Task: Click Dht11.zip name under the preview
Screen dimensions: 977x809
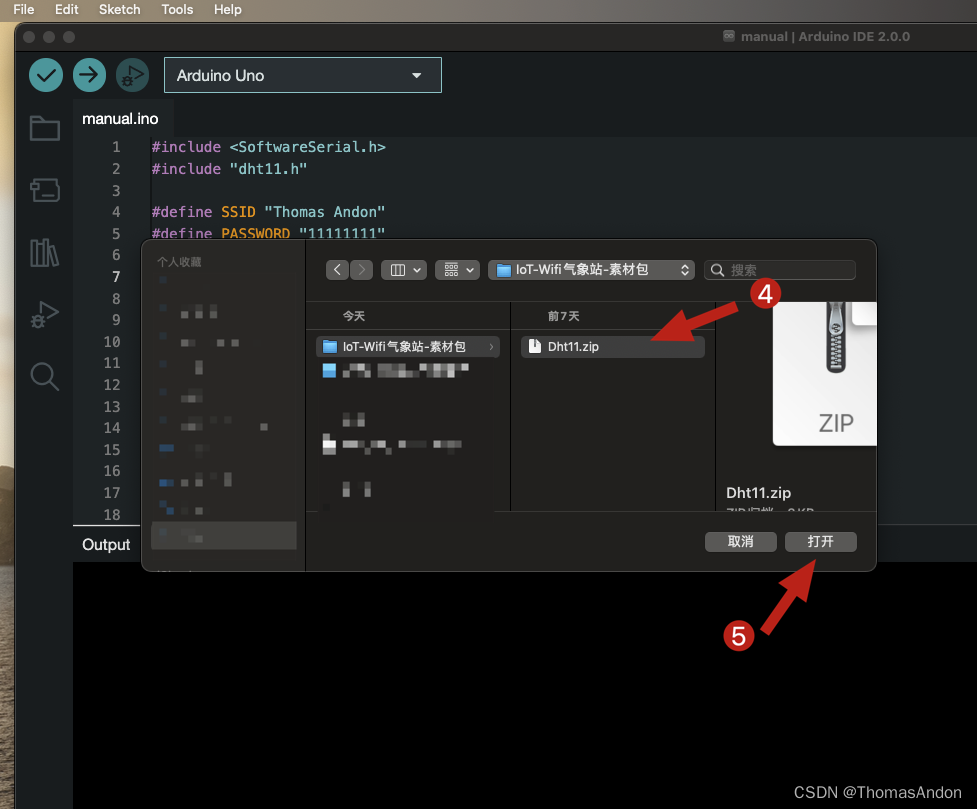Action: (758, 493)
